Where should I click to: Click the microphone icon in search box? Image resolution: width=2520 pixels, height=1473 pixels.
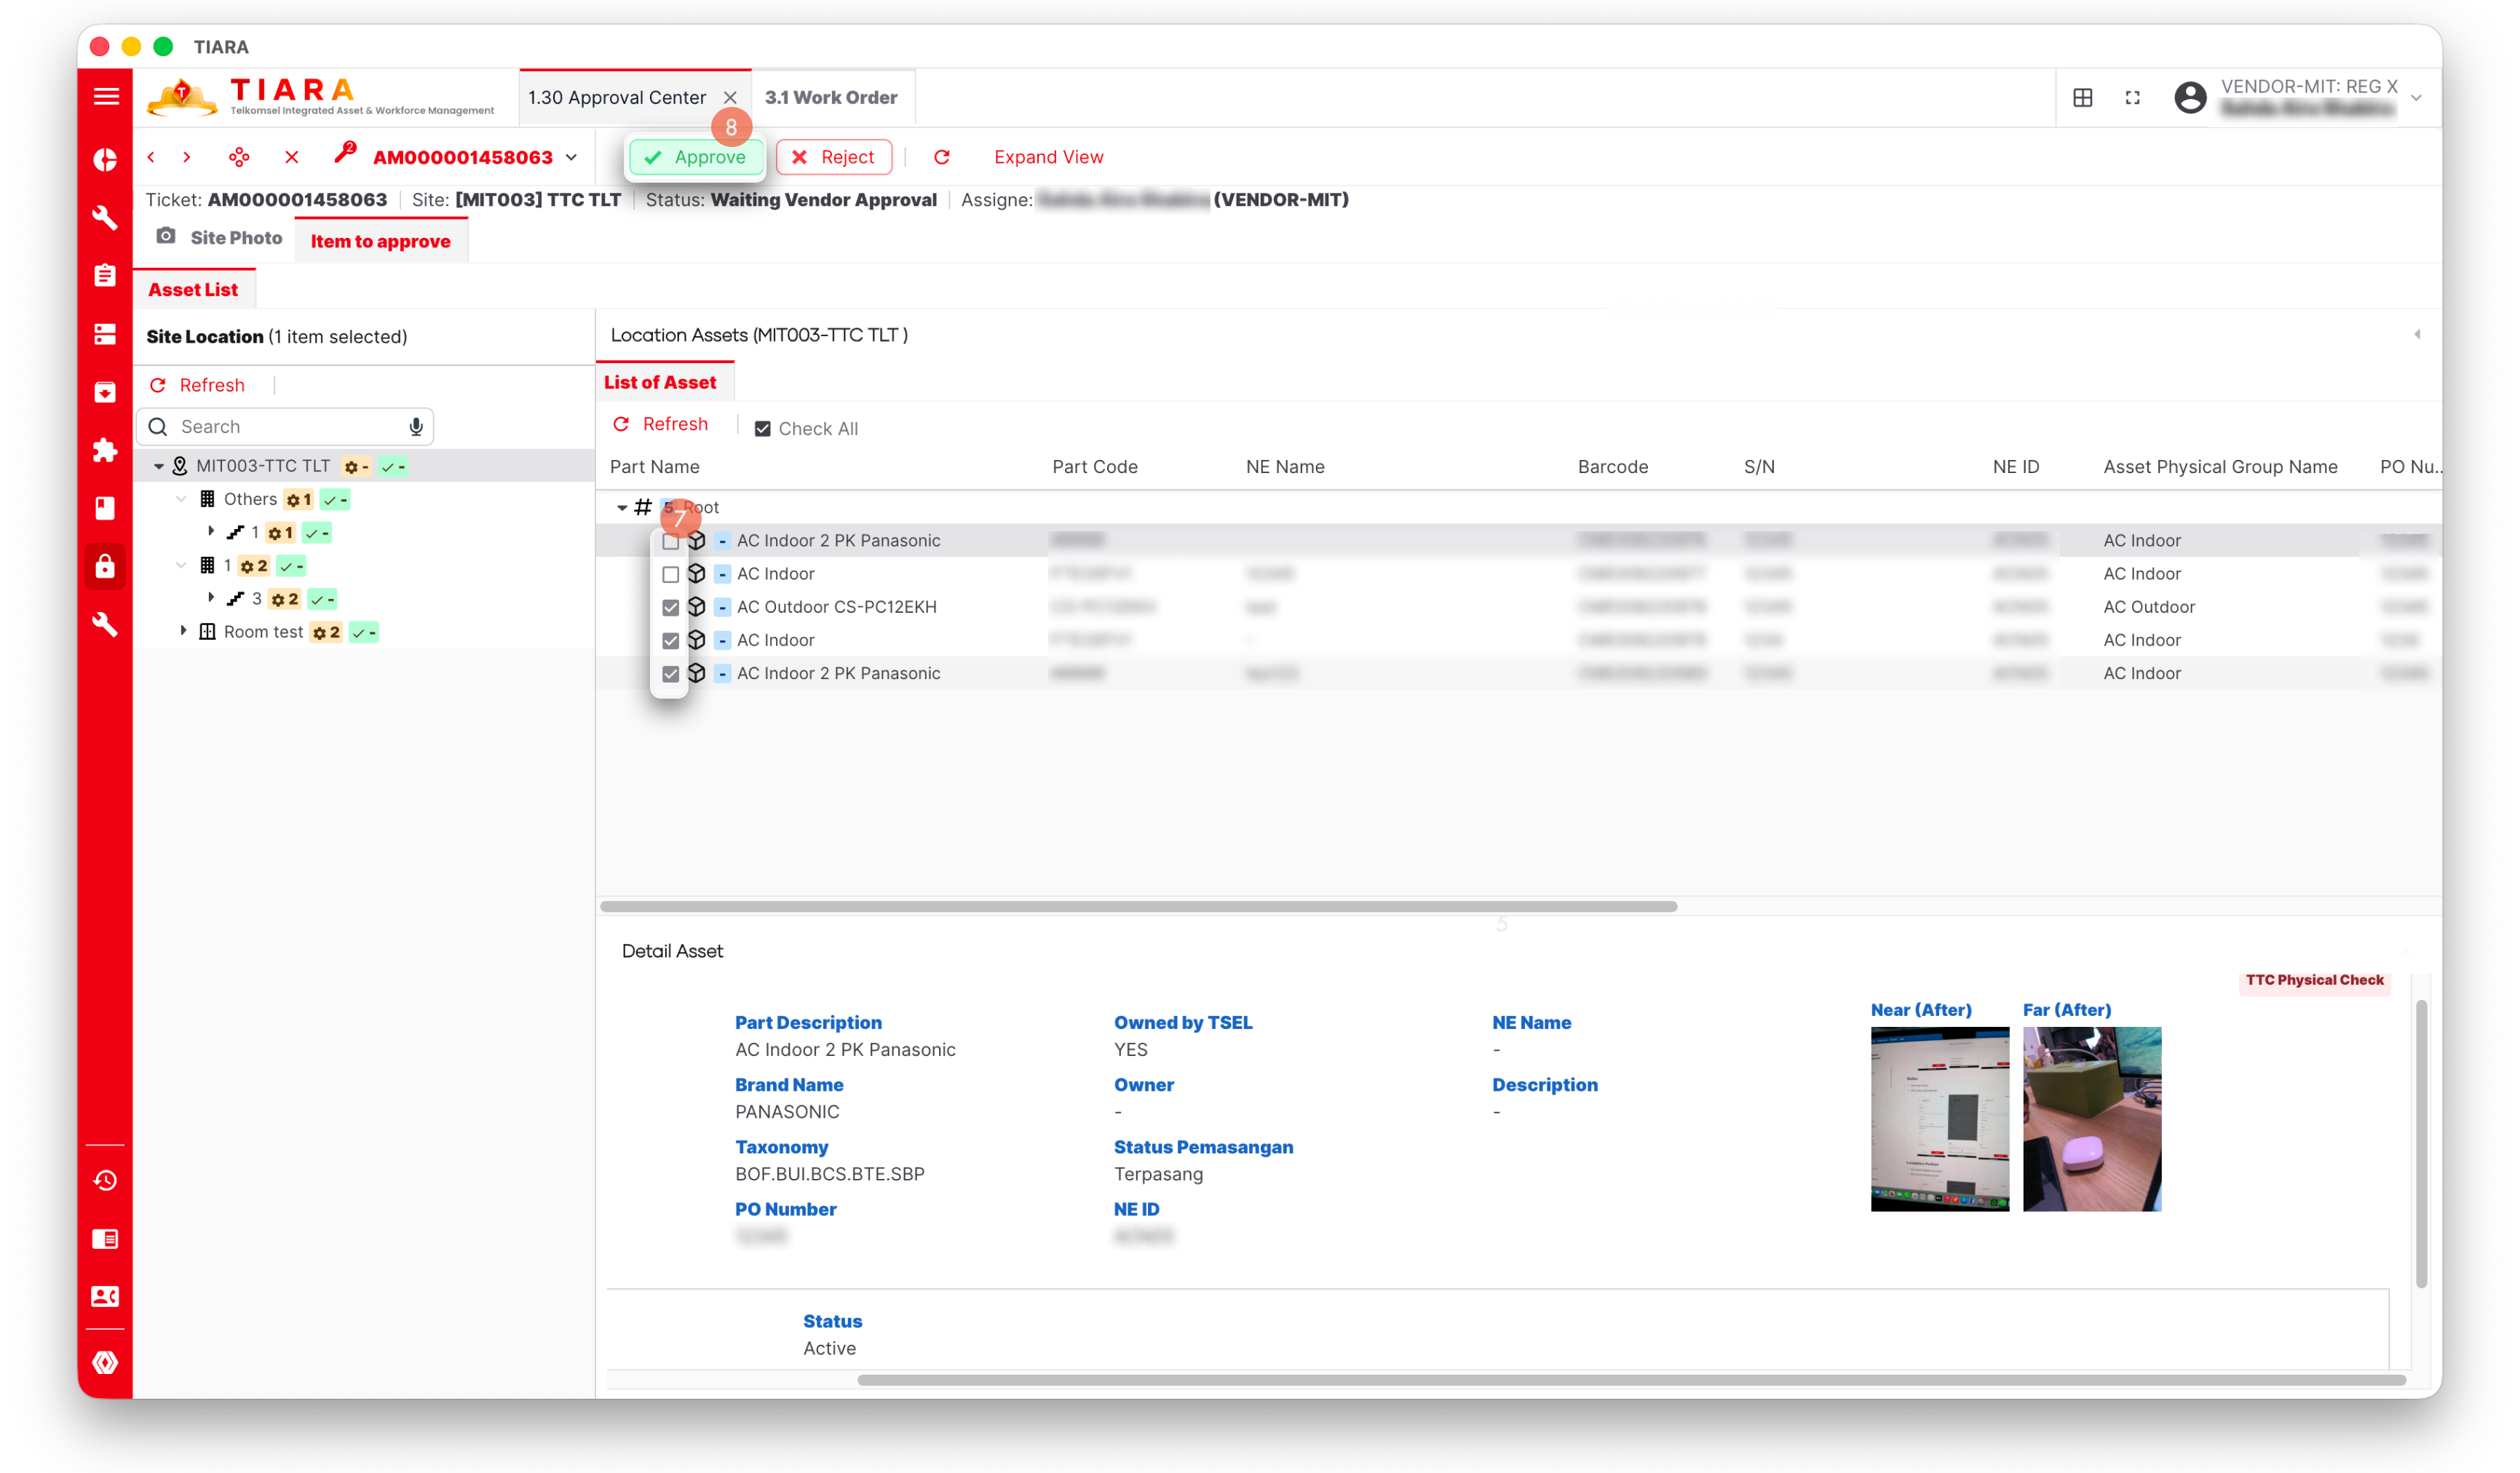click(x=416, y=427)
